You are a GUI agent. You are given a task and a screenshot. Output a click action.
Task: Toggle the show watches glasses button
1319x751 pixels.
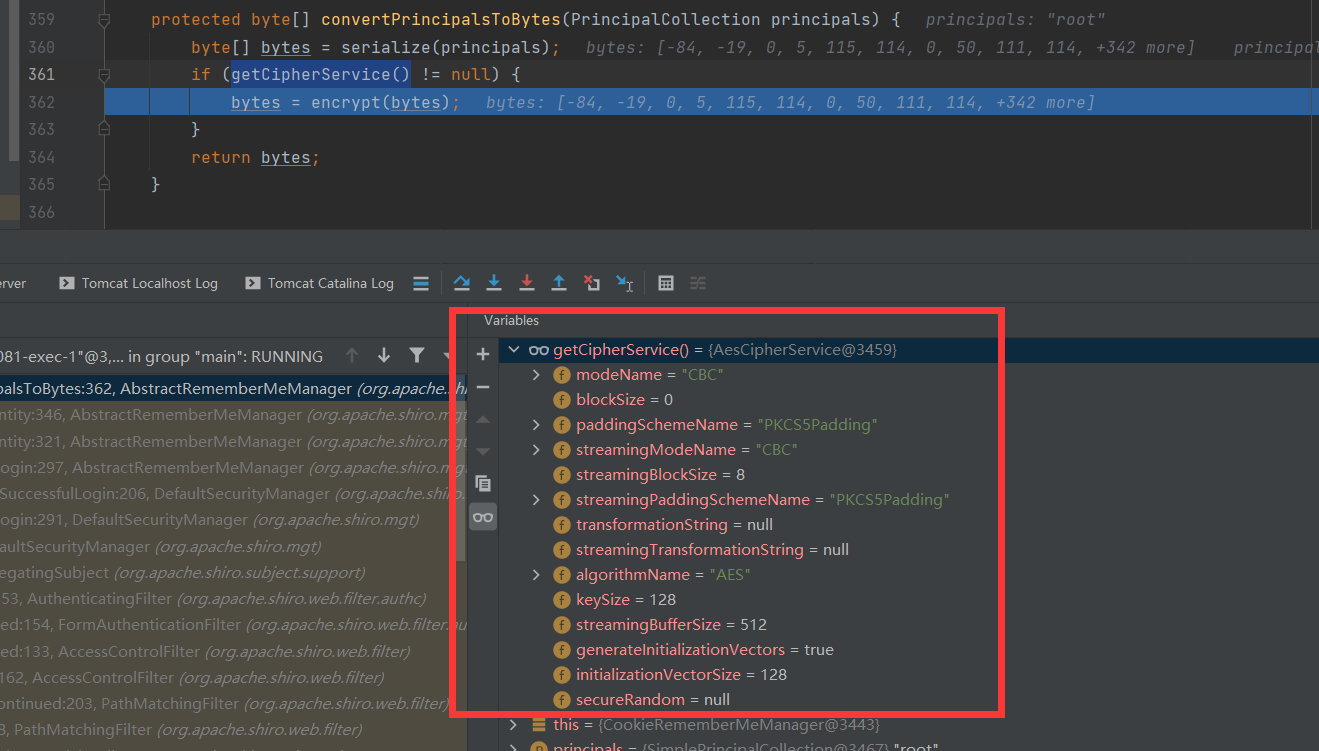[x=483, y=517]
